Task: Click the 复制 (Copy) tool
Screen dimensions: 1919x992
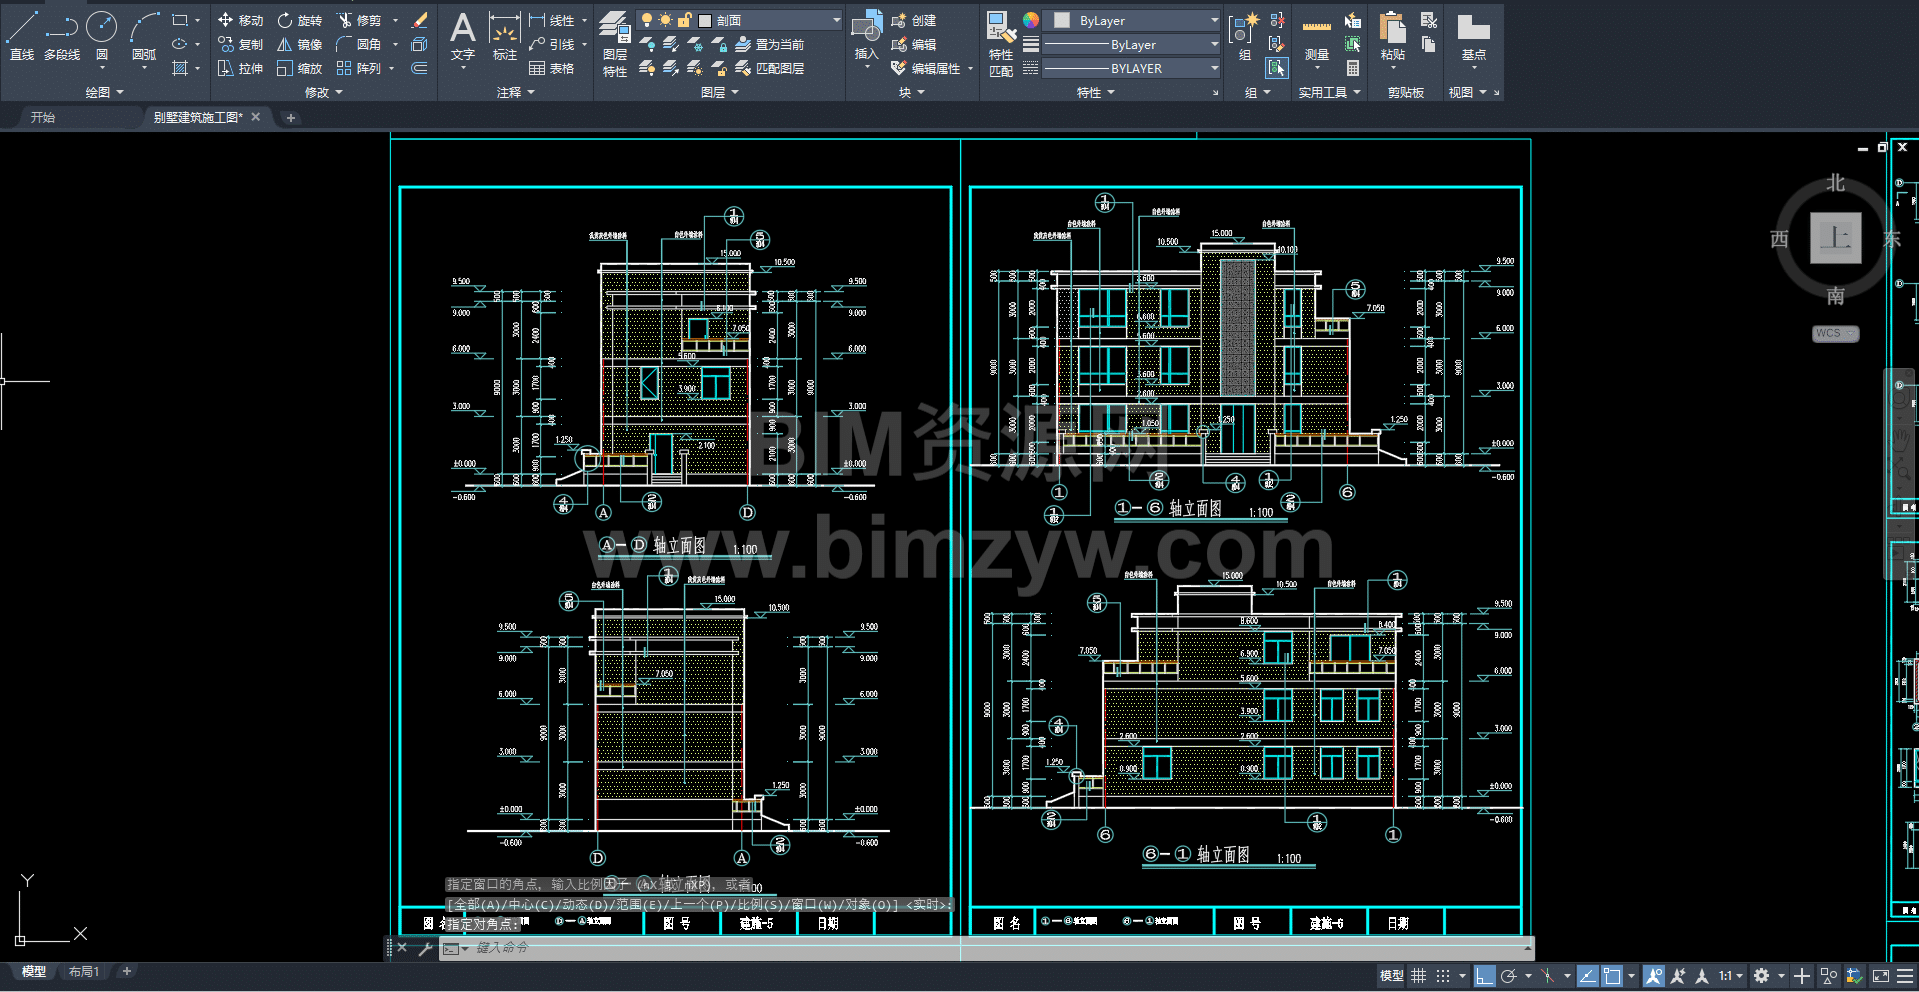Action: pyautogui.click(x=240, y=44)
